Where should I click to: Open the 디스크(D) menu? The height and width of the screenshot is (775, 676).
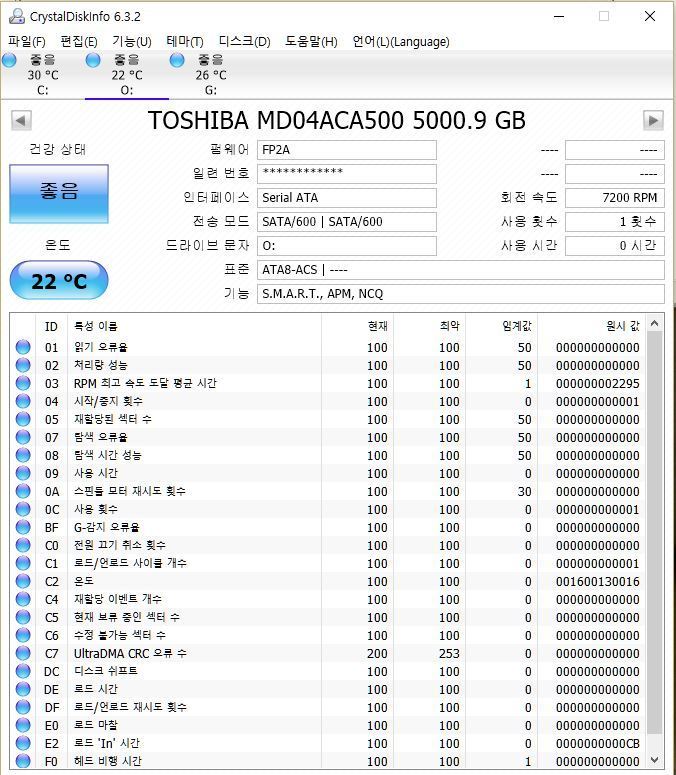pyautogui.click(x=245, y=42)
